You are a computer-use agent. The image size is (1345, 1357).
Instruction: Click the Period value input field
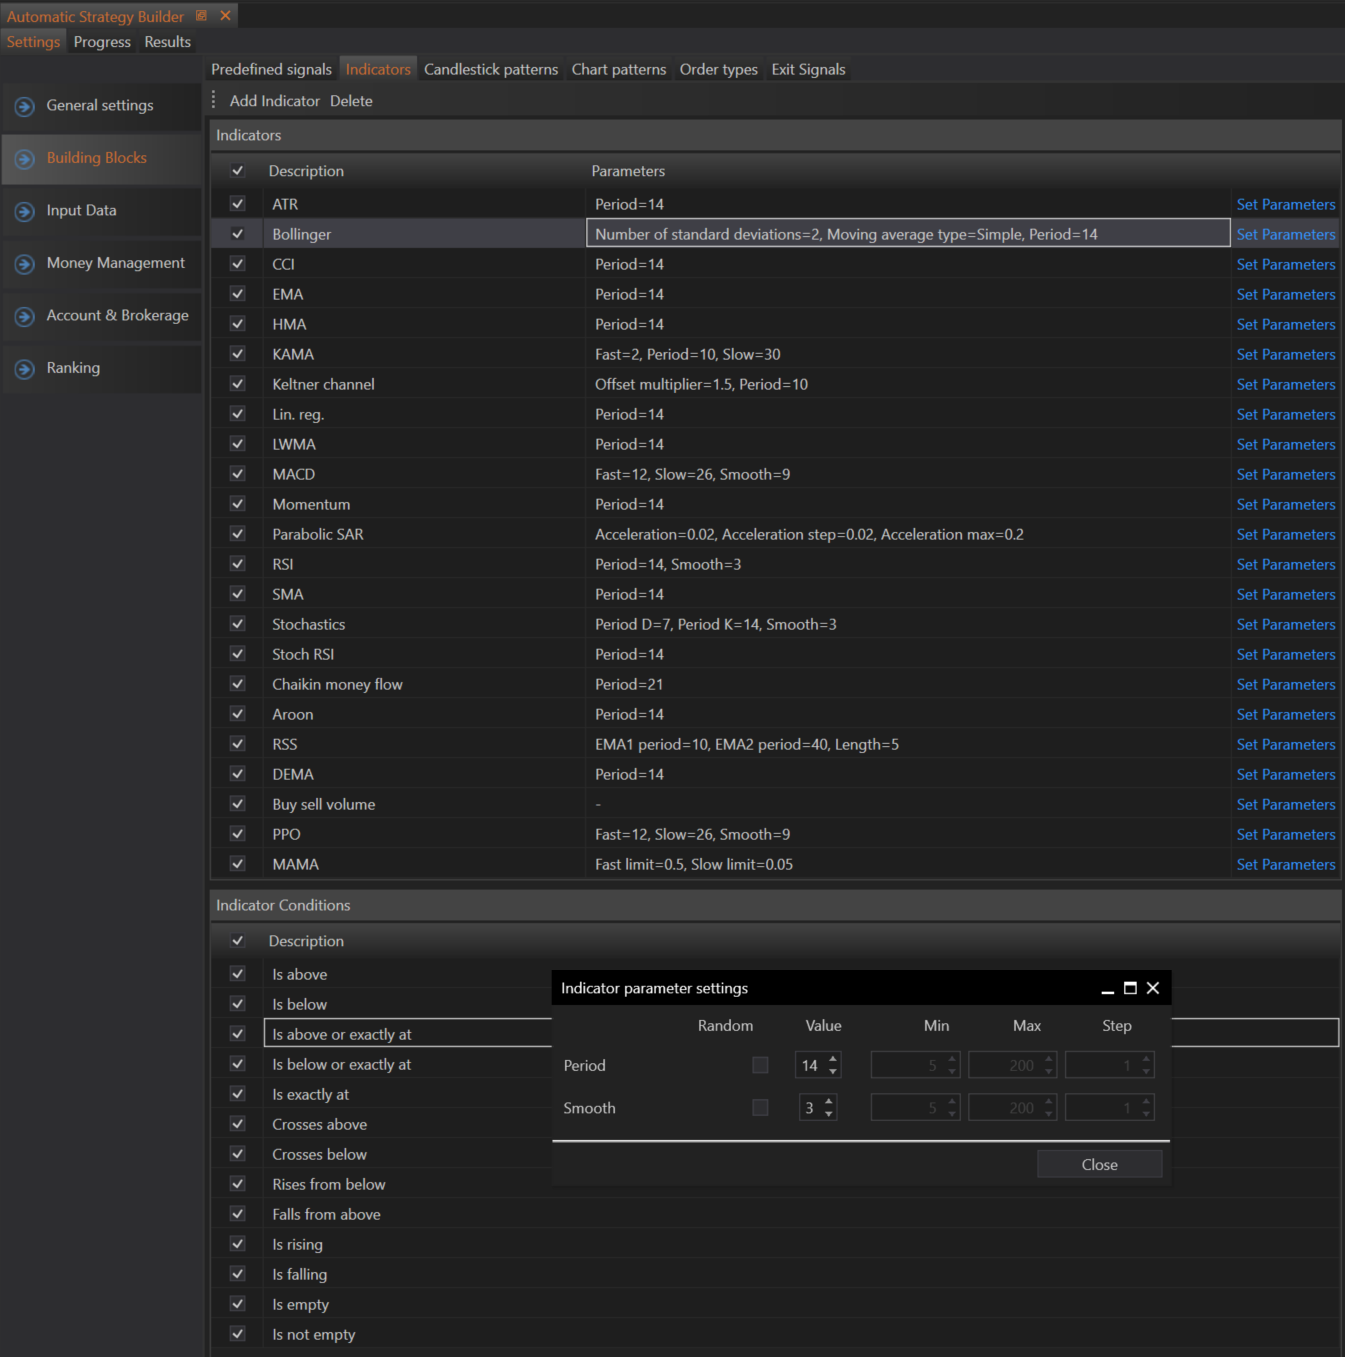pos(810,1065)
